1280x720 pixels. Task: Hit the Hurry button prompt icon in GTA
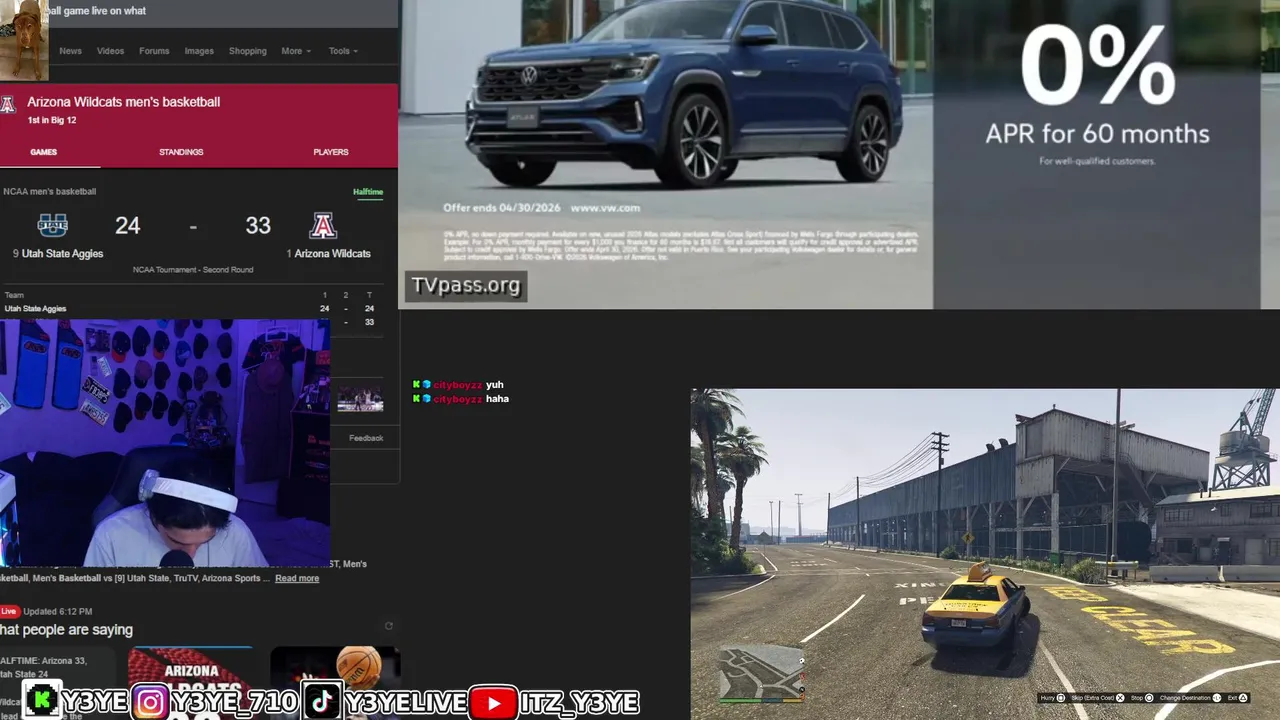coord(1061,698)
